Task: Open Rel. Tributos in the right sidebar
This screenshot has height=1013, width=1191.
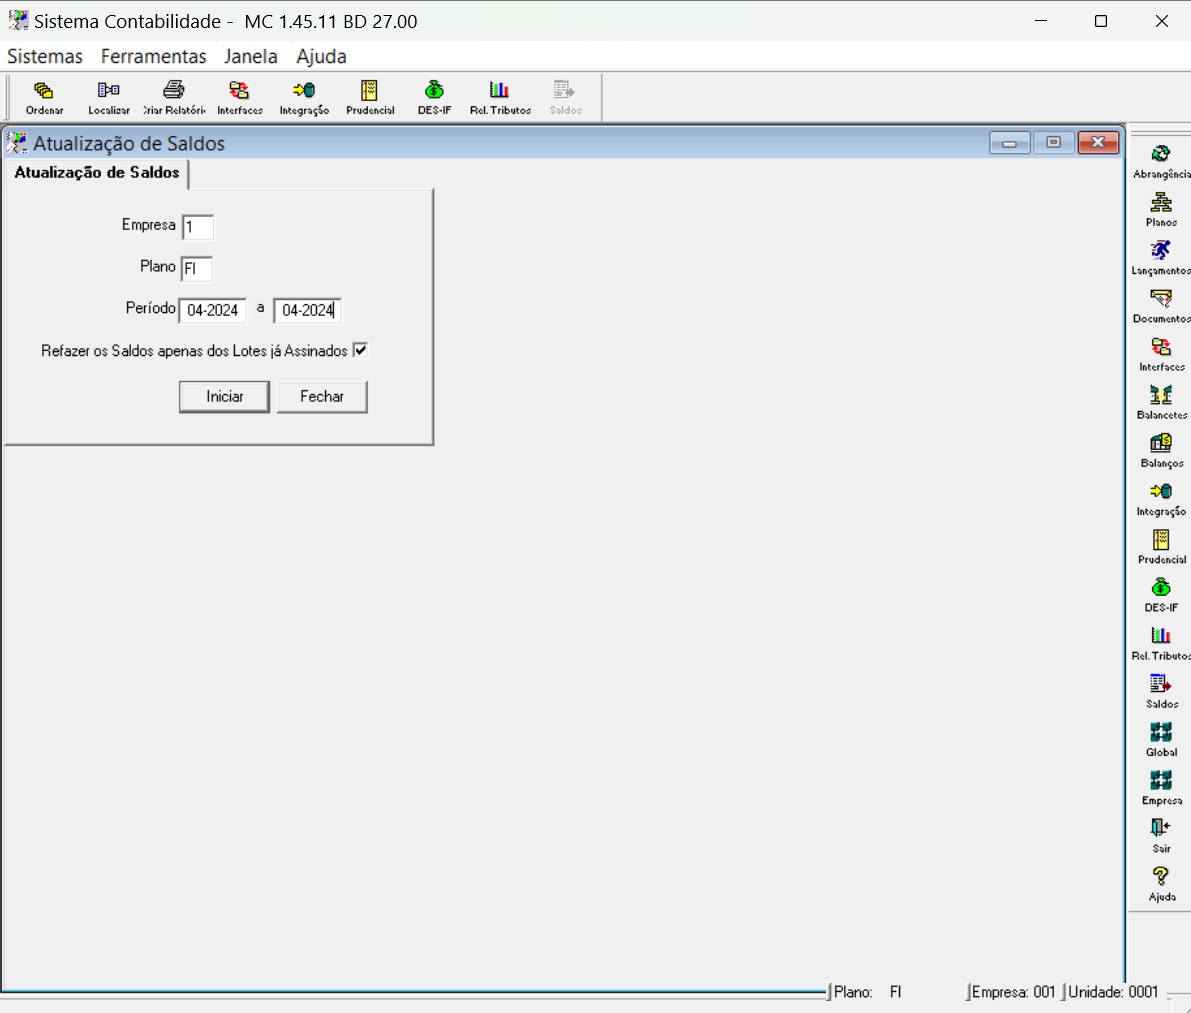Action: tap(1161, 643)
